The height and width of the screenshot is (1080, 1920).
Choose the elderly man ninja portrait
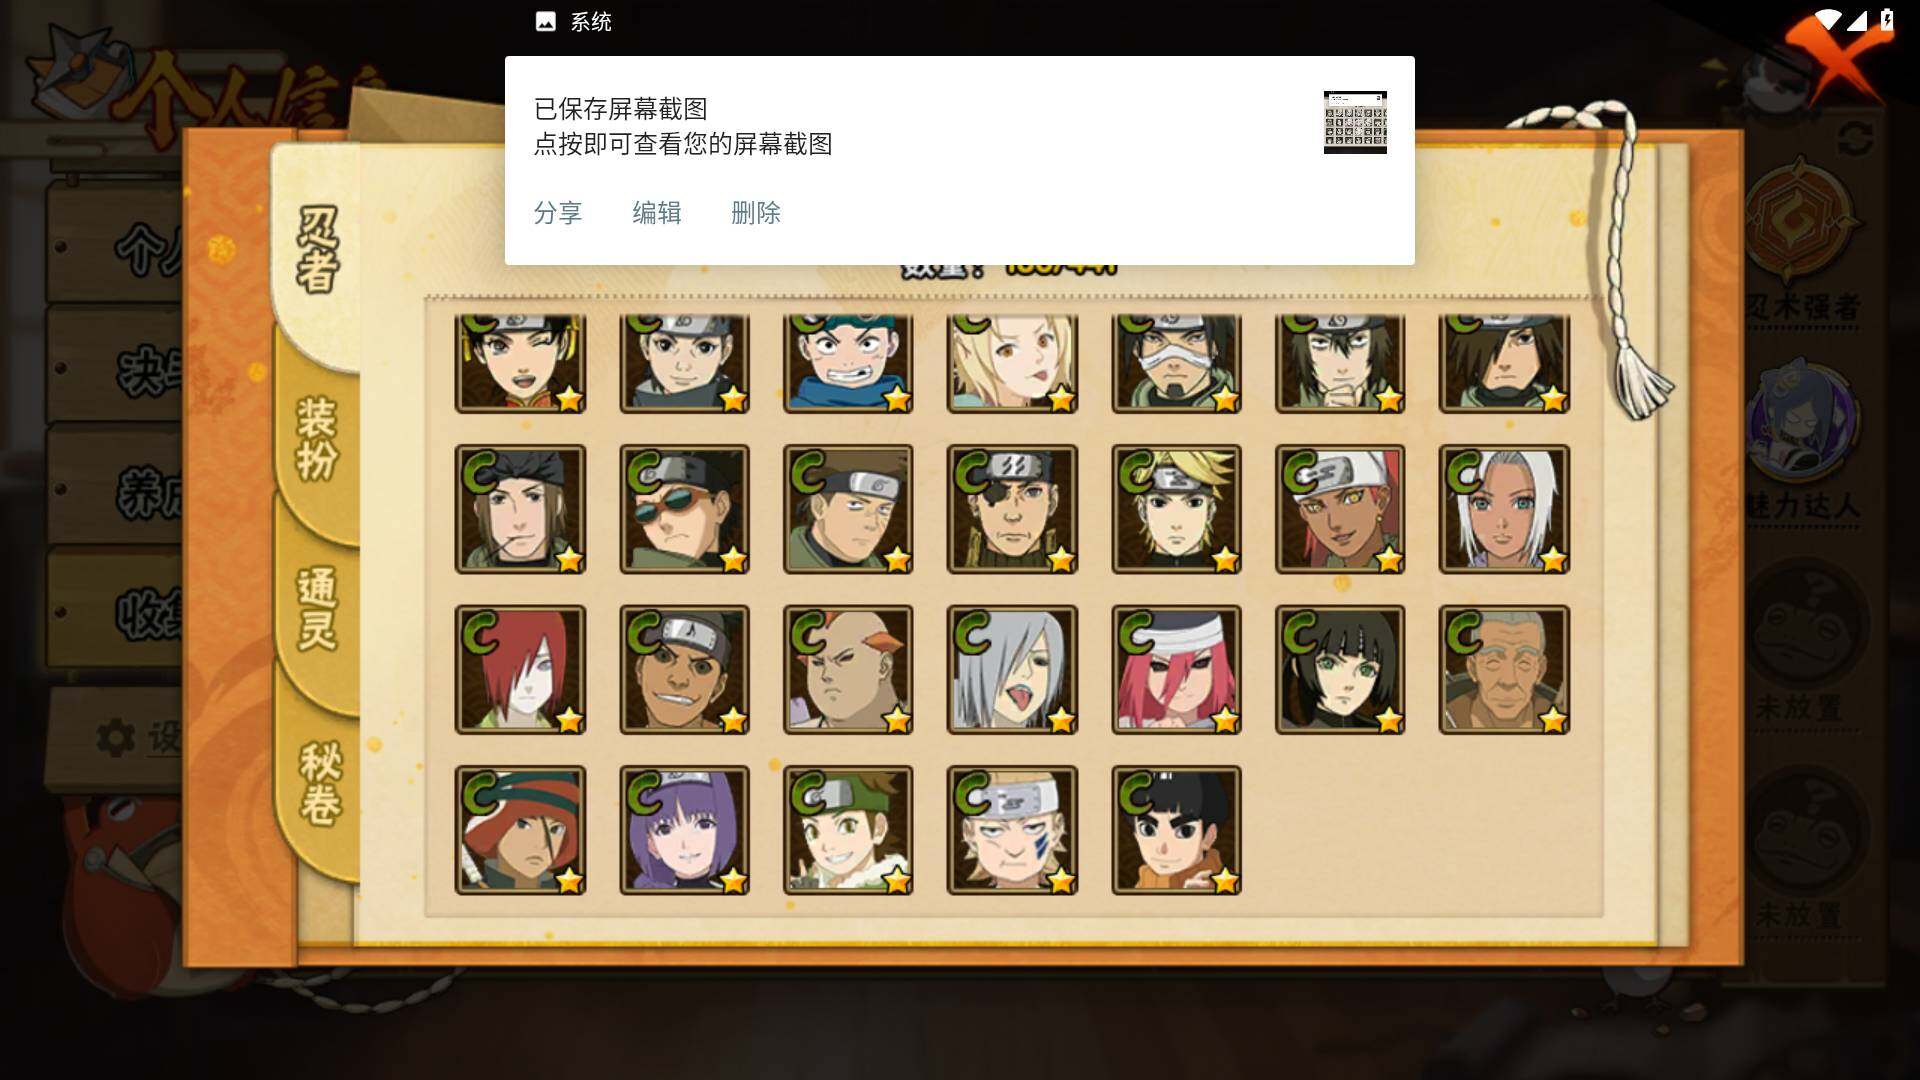(1504, 669)
